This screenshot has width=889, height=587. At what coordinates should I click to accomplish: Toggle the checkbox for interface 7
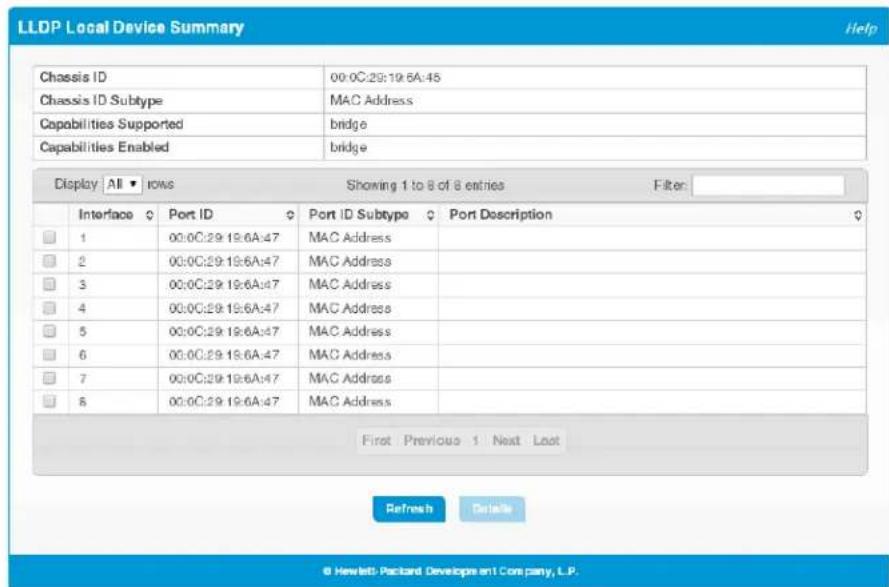pyautogui.click(x=49, y=378)
